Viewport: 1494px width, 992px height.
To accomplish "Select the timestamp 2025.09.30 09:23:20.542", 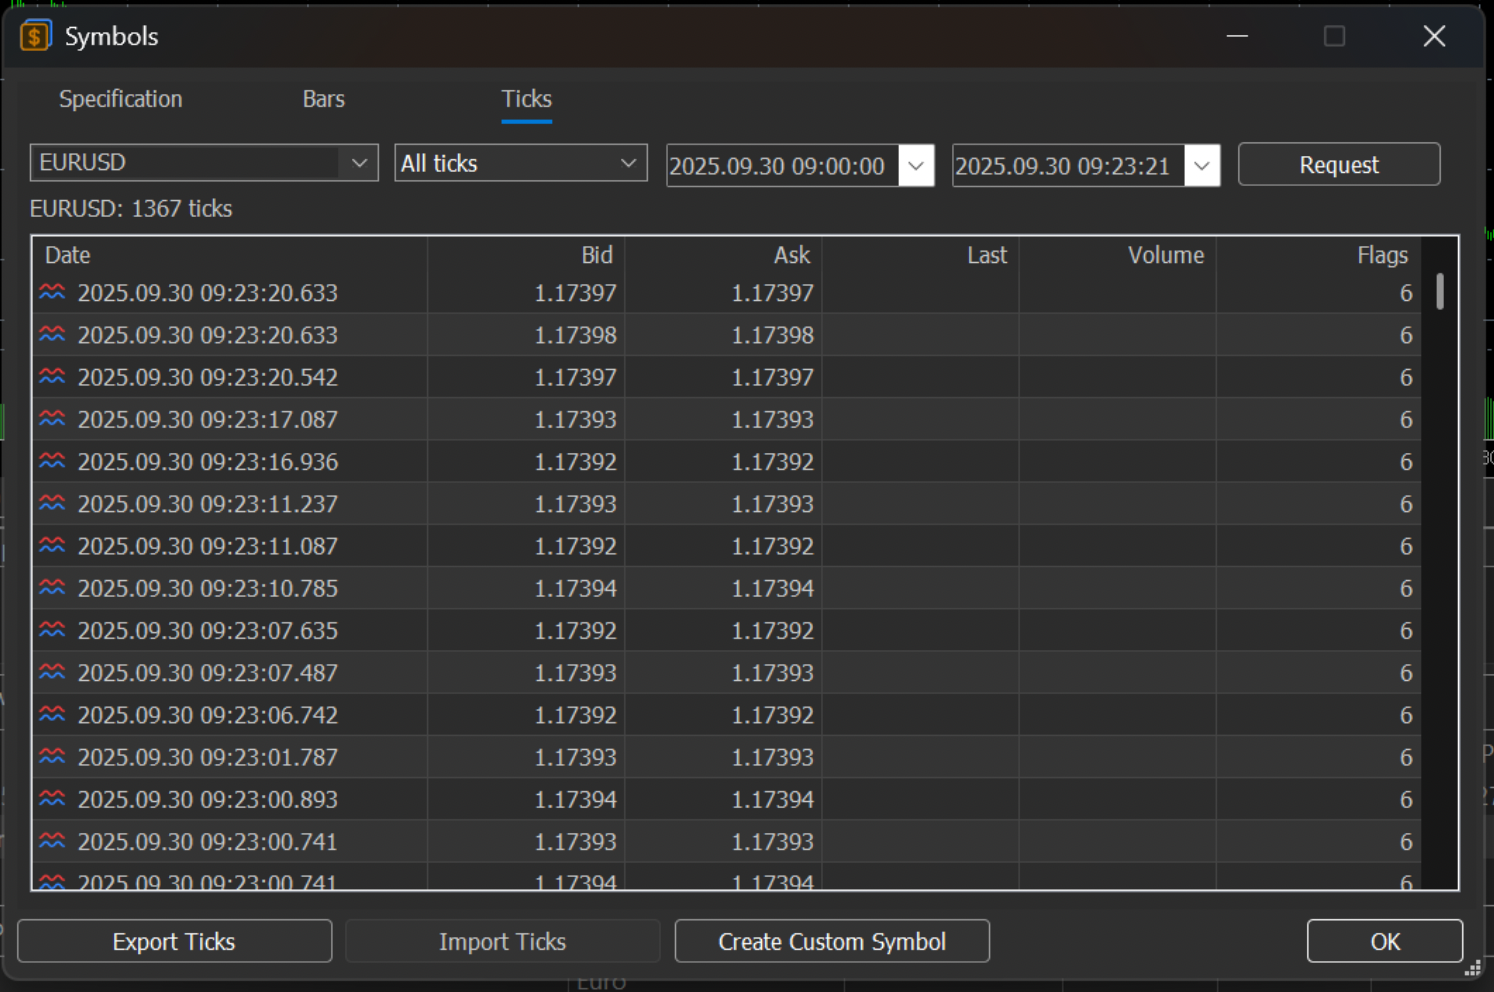I will [x=208, y=377].
